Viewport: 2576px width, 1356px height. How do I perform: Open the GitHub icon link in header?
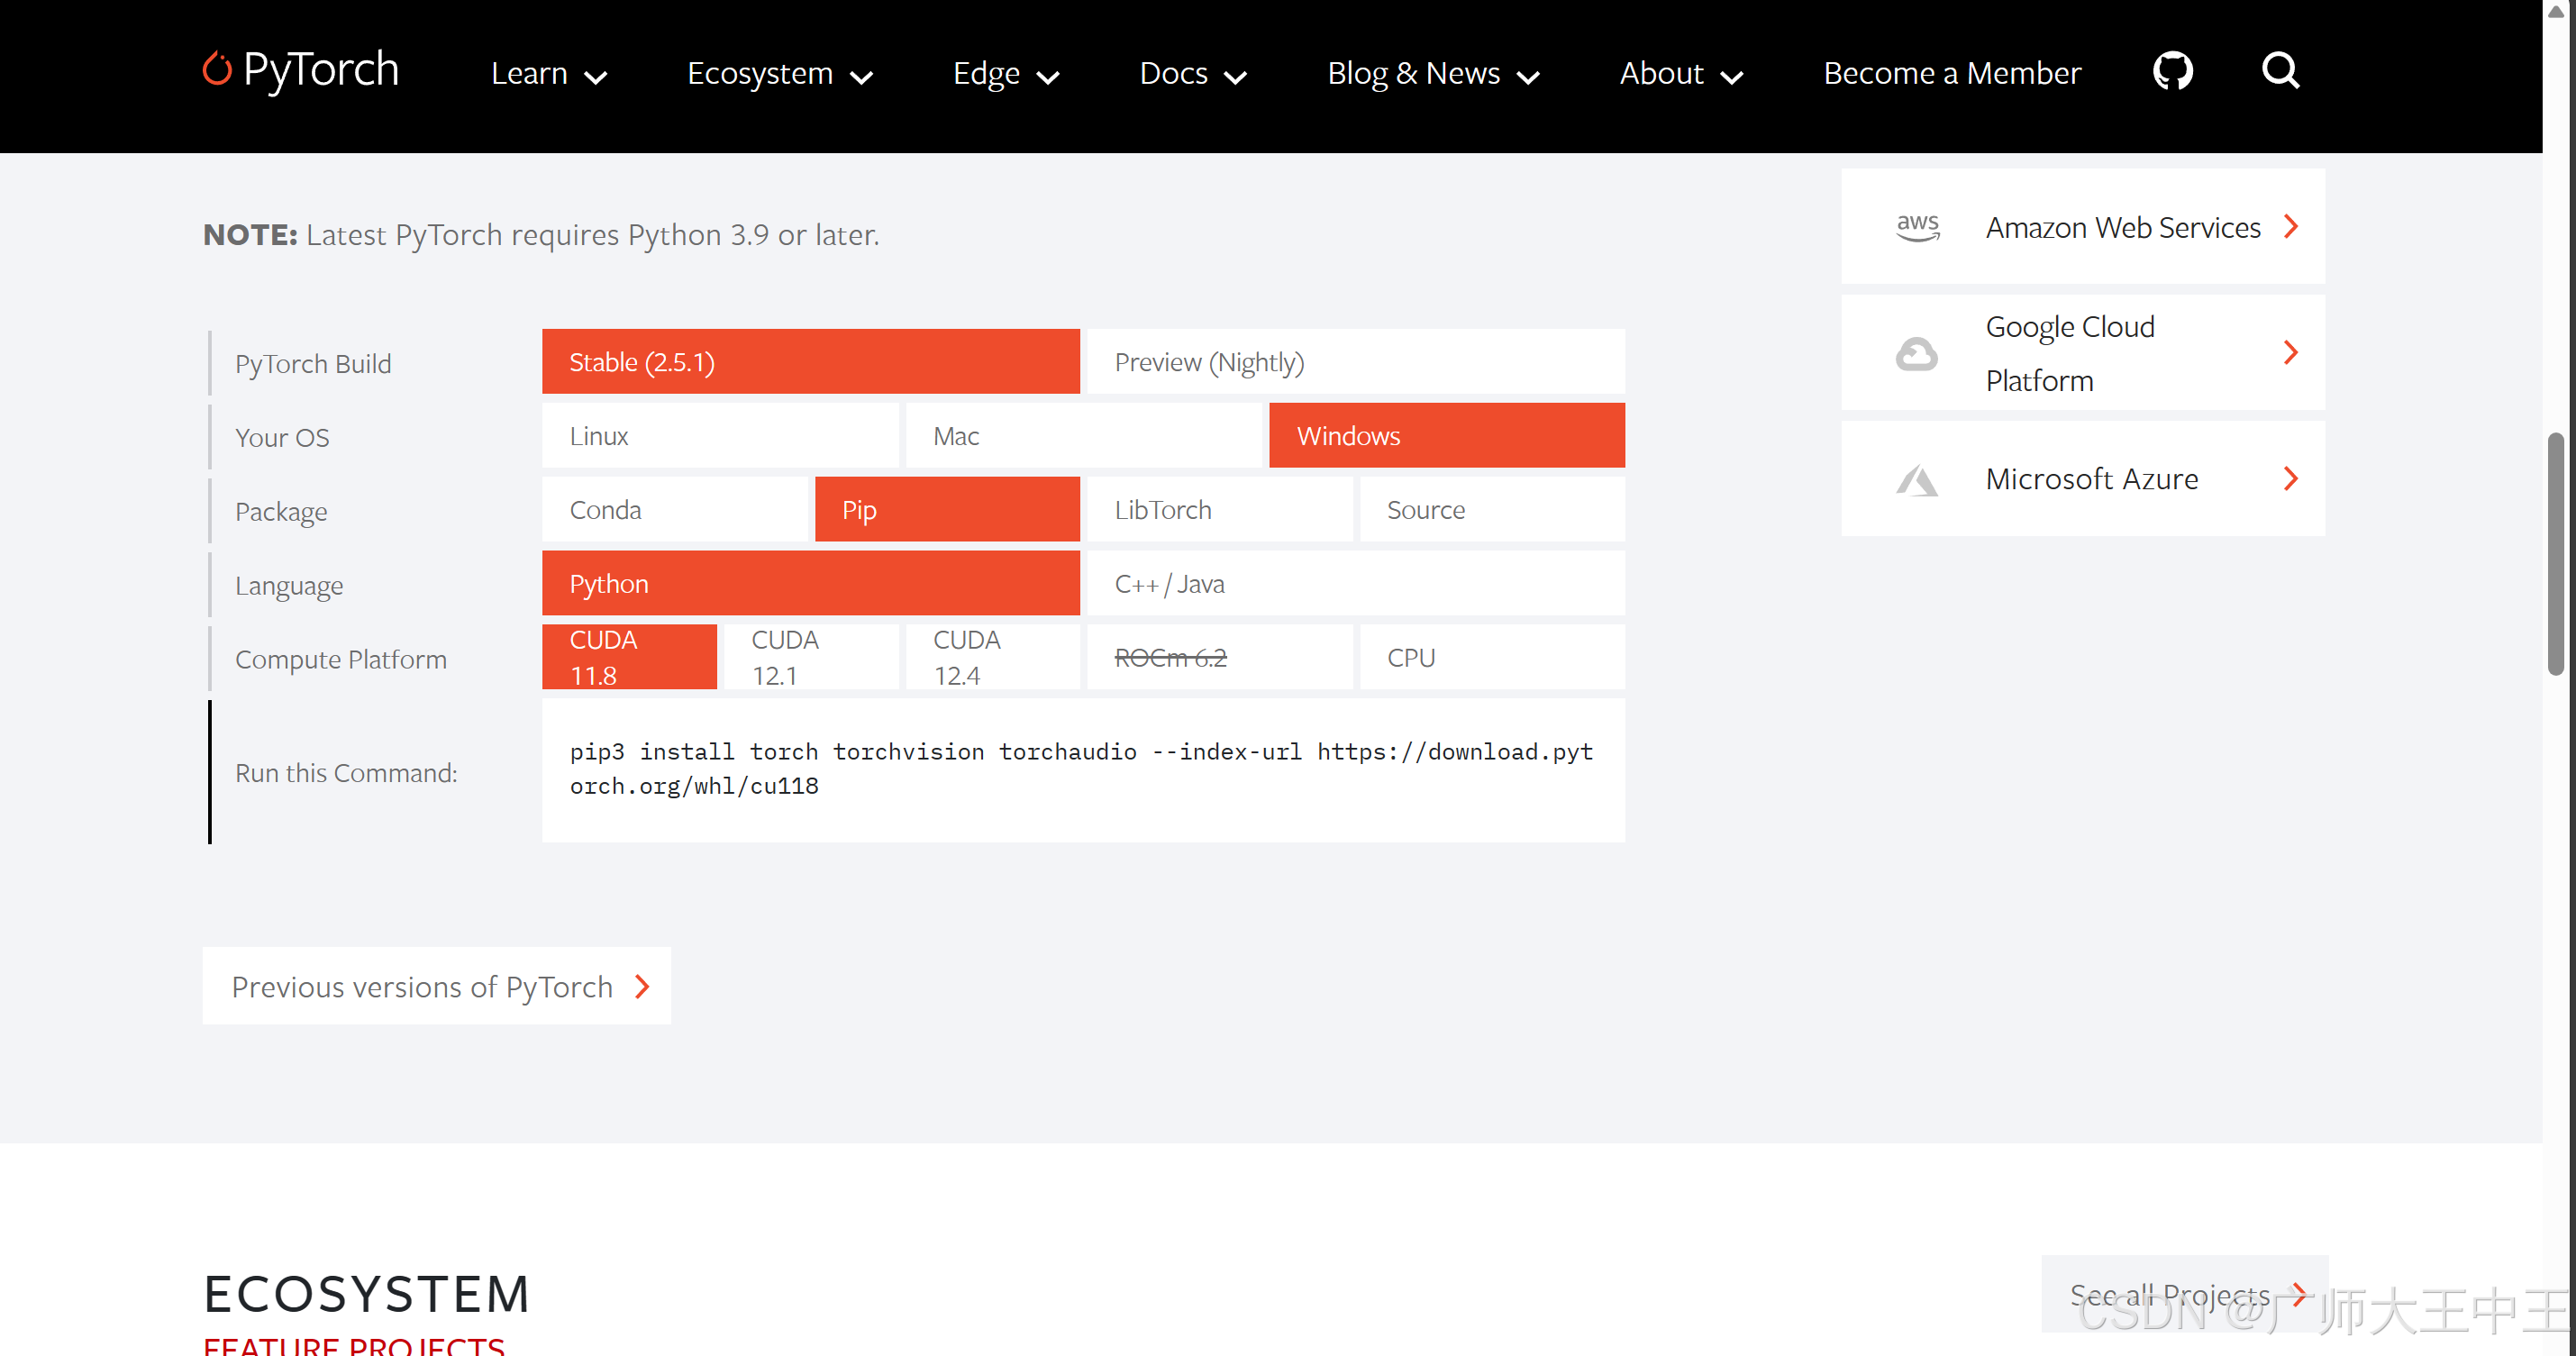pos(2172,71)
